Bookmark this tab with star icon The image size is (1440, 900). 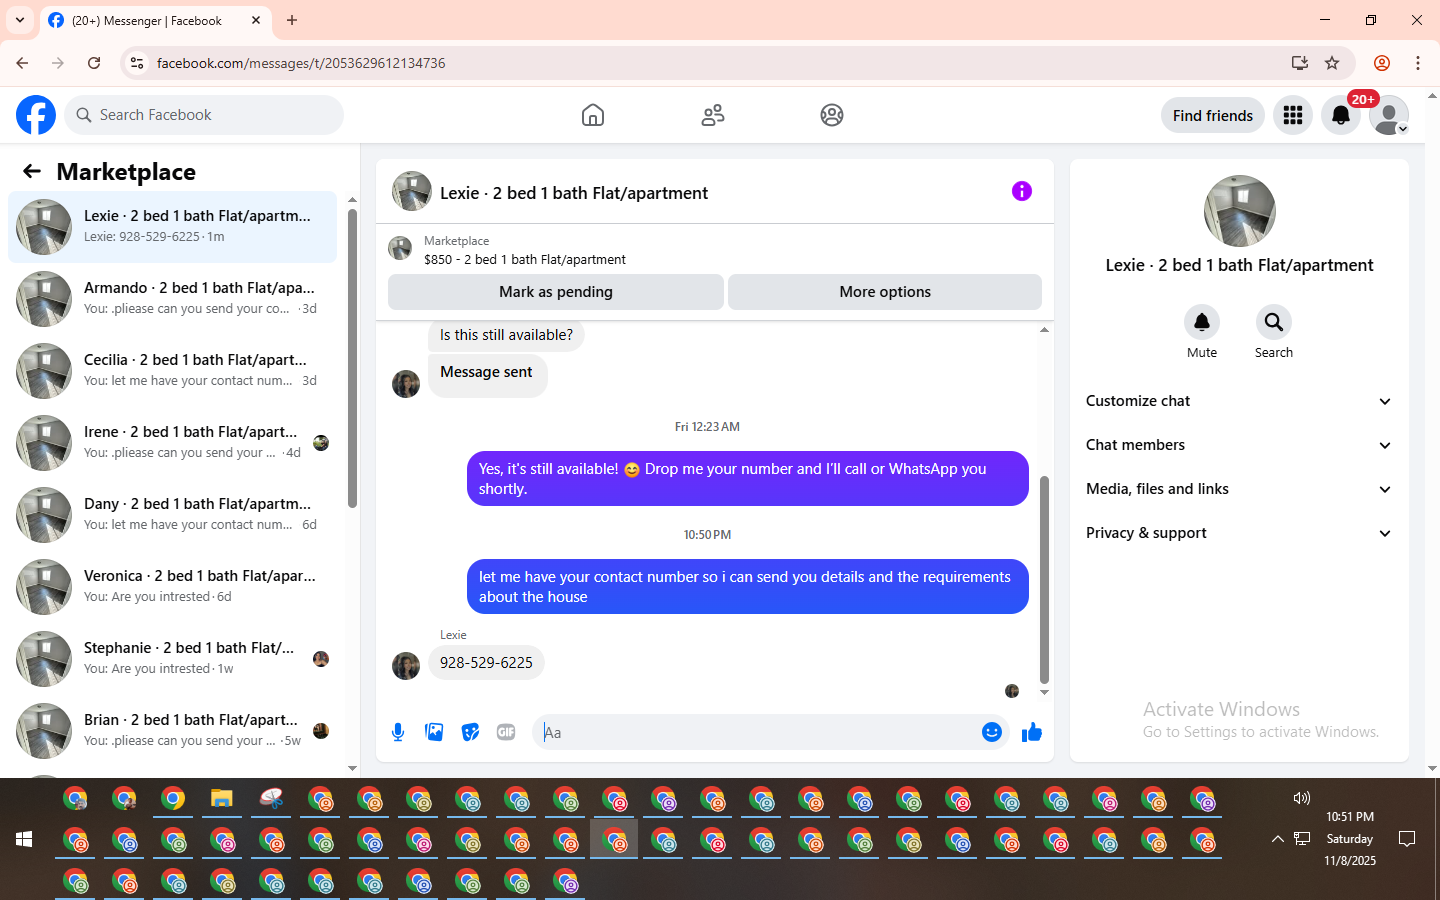1332,63
